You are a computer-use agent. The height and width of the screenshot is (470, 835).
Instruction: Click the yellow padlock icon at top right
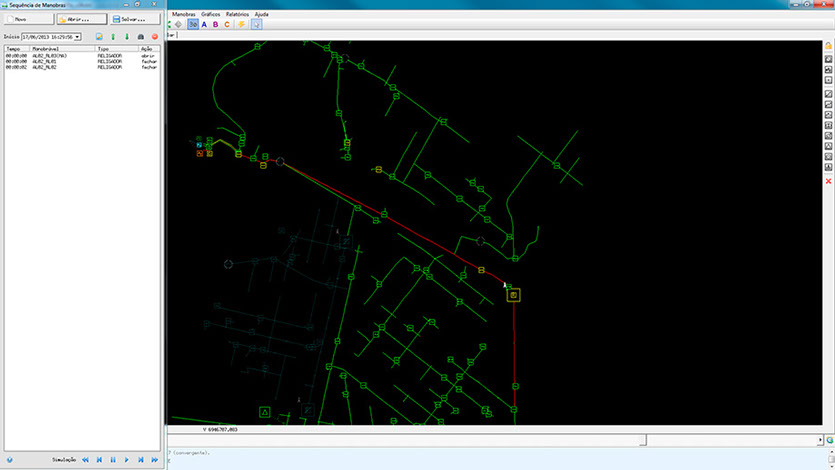point(828,47)
